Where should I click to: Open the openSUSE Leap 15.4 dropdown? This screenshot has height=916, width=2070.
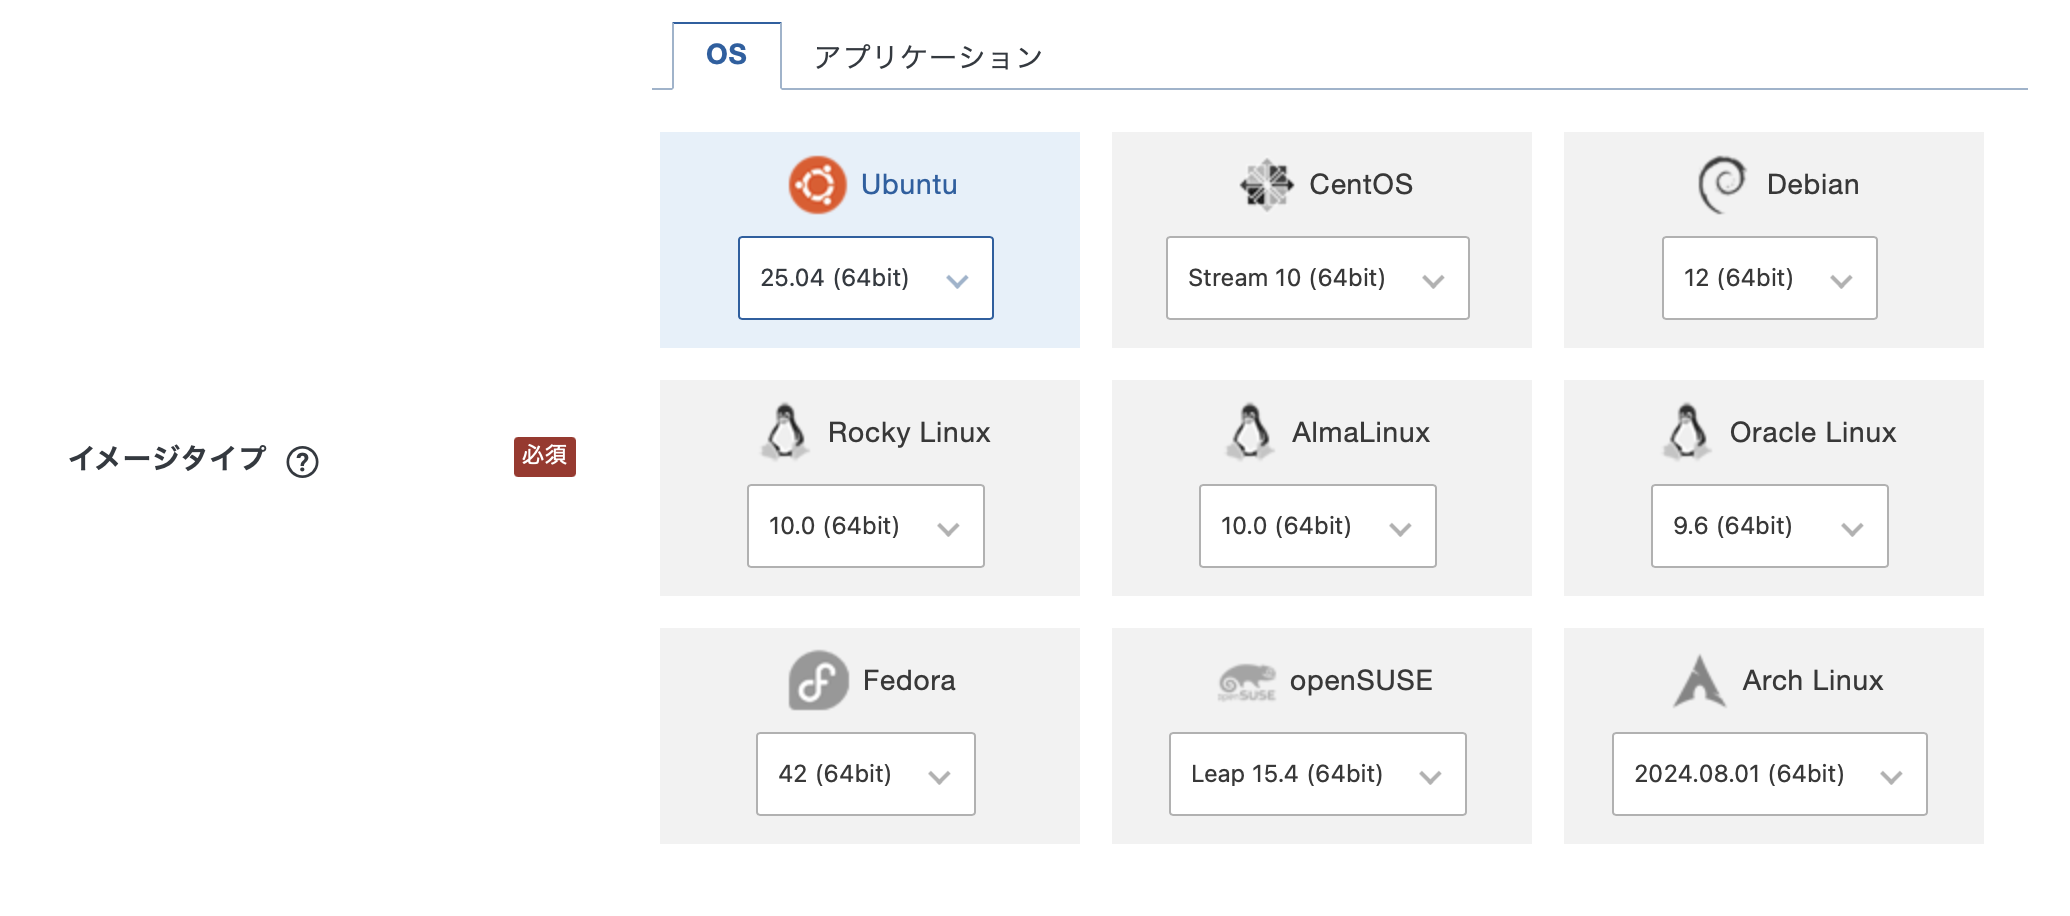pos(1317,774)
